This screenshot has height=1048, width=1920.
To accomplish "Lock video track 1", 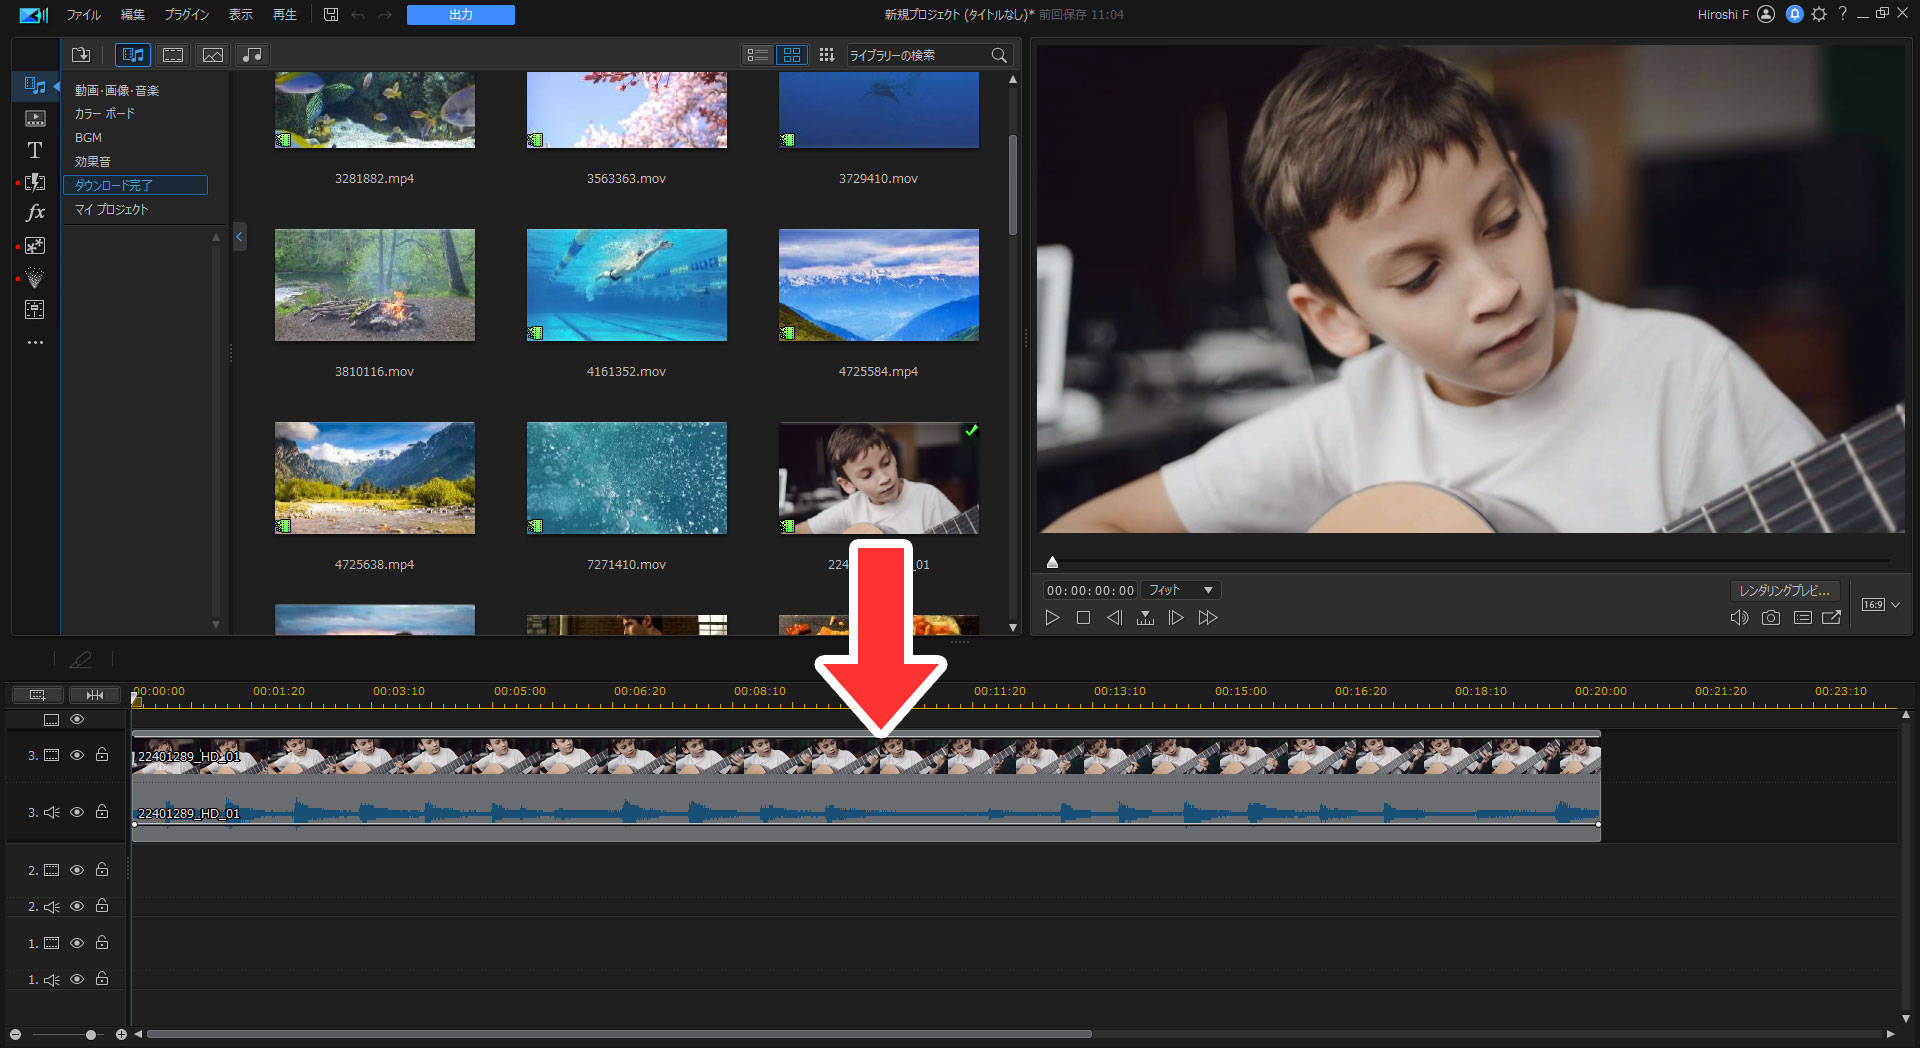I will [x=102, y=943].
